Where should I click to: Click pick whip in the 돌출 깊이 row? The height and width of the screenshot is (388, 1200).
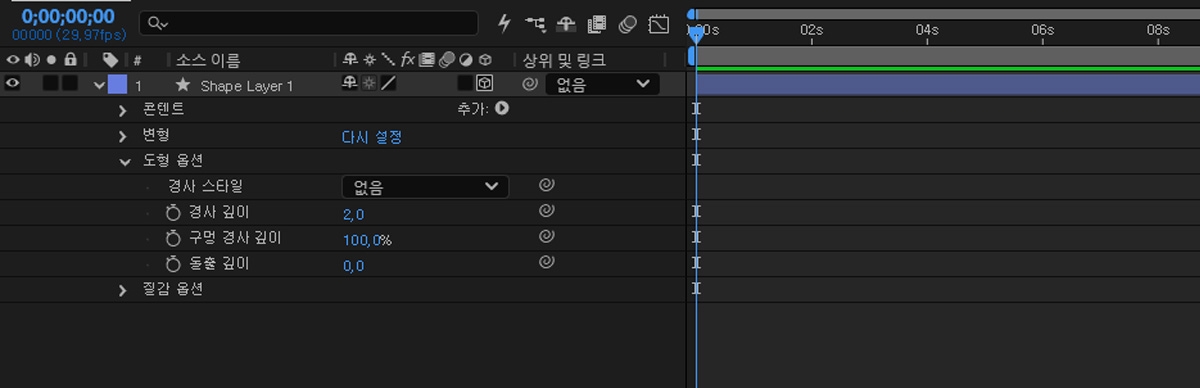(x=546, y=263)
